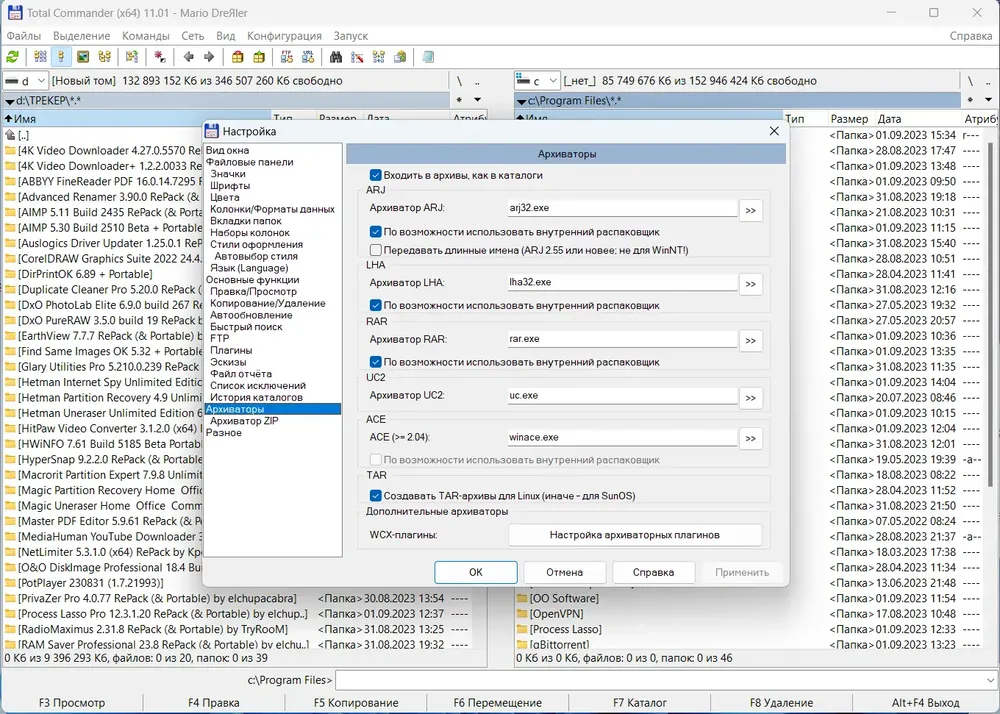Image resolution: width=1000 pixels, height=714 pixels.
Task: Click 'Настройка архиваторных плагинов' button
Action: [635, 535]
